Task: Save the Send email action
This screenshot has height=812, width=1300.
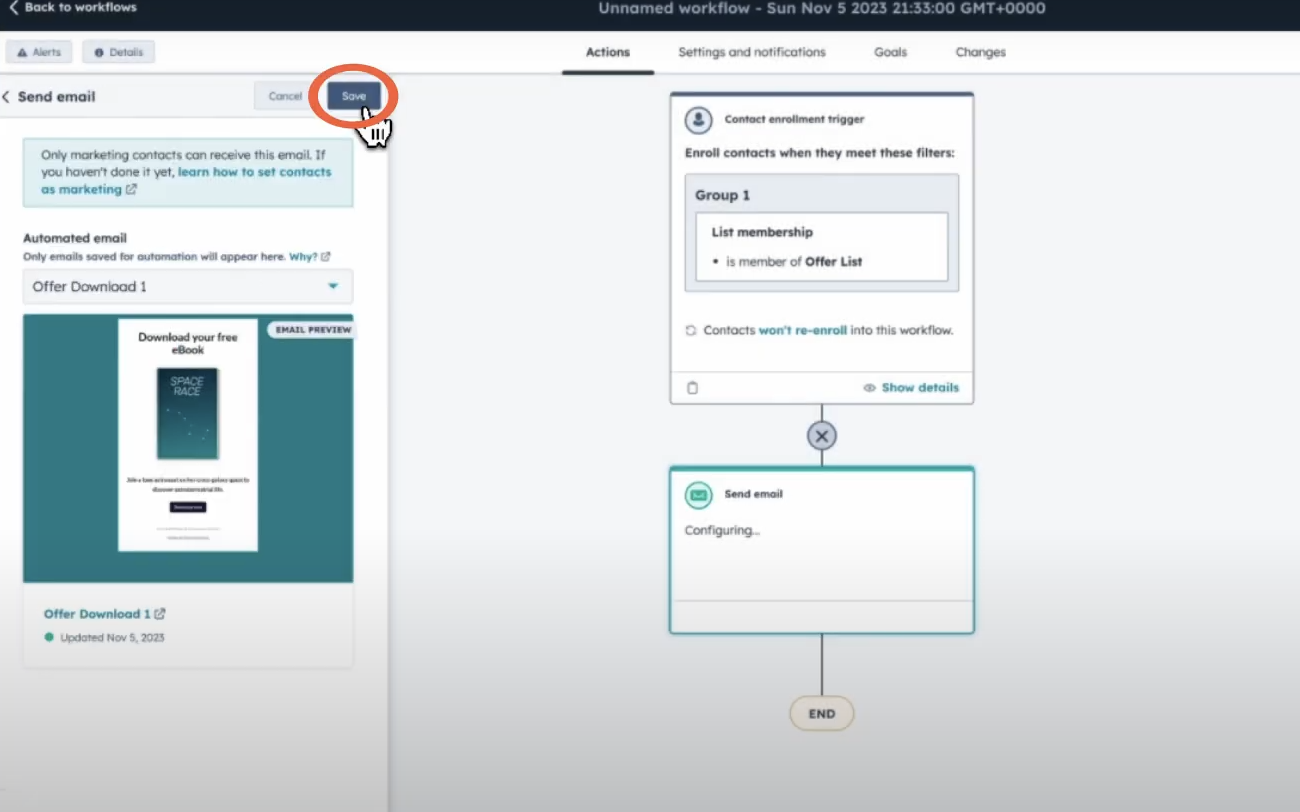Action: (x=354, y=96)
